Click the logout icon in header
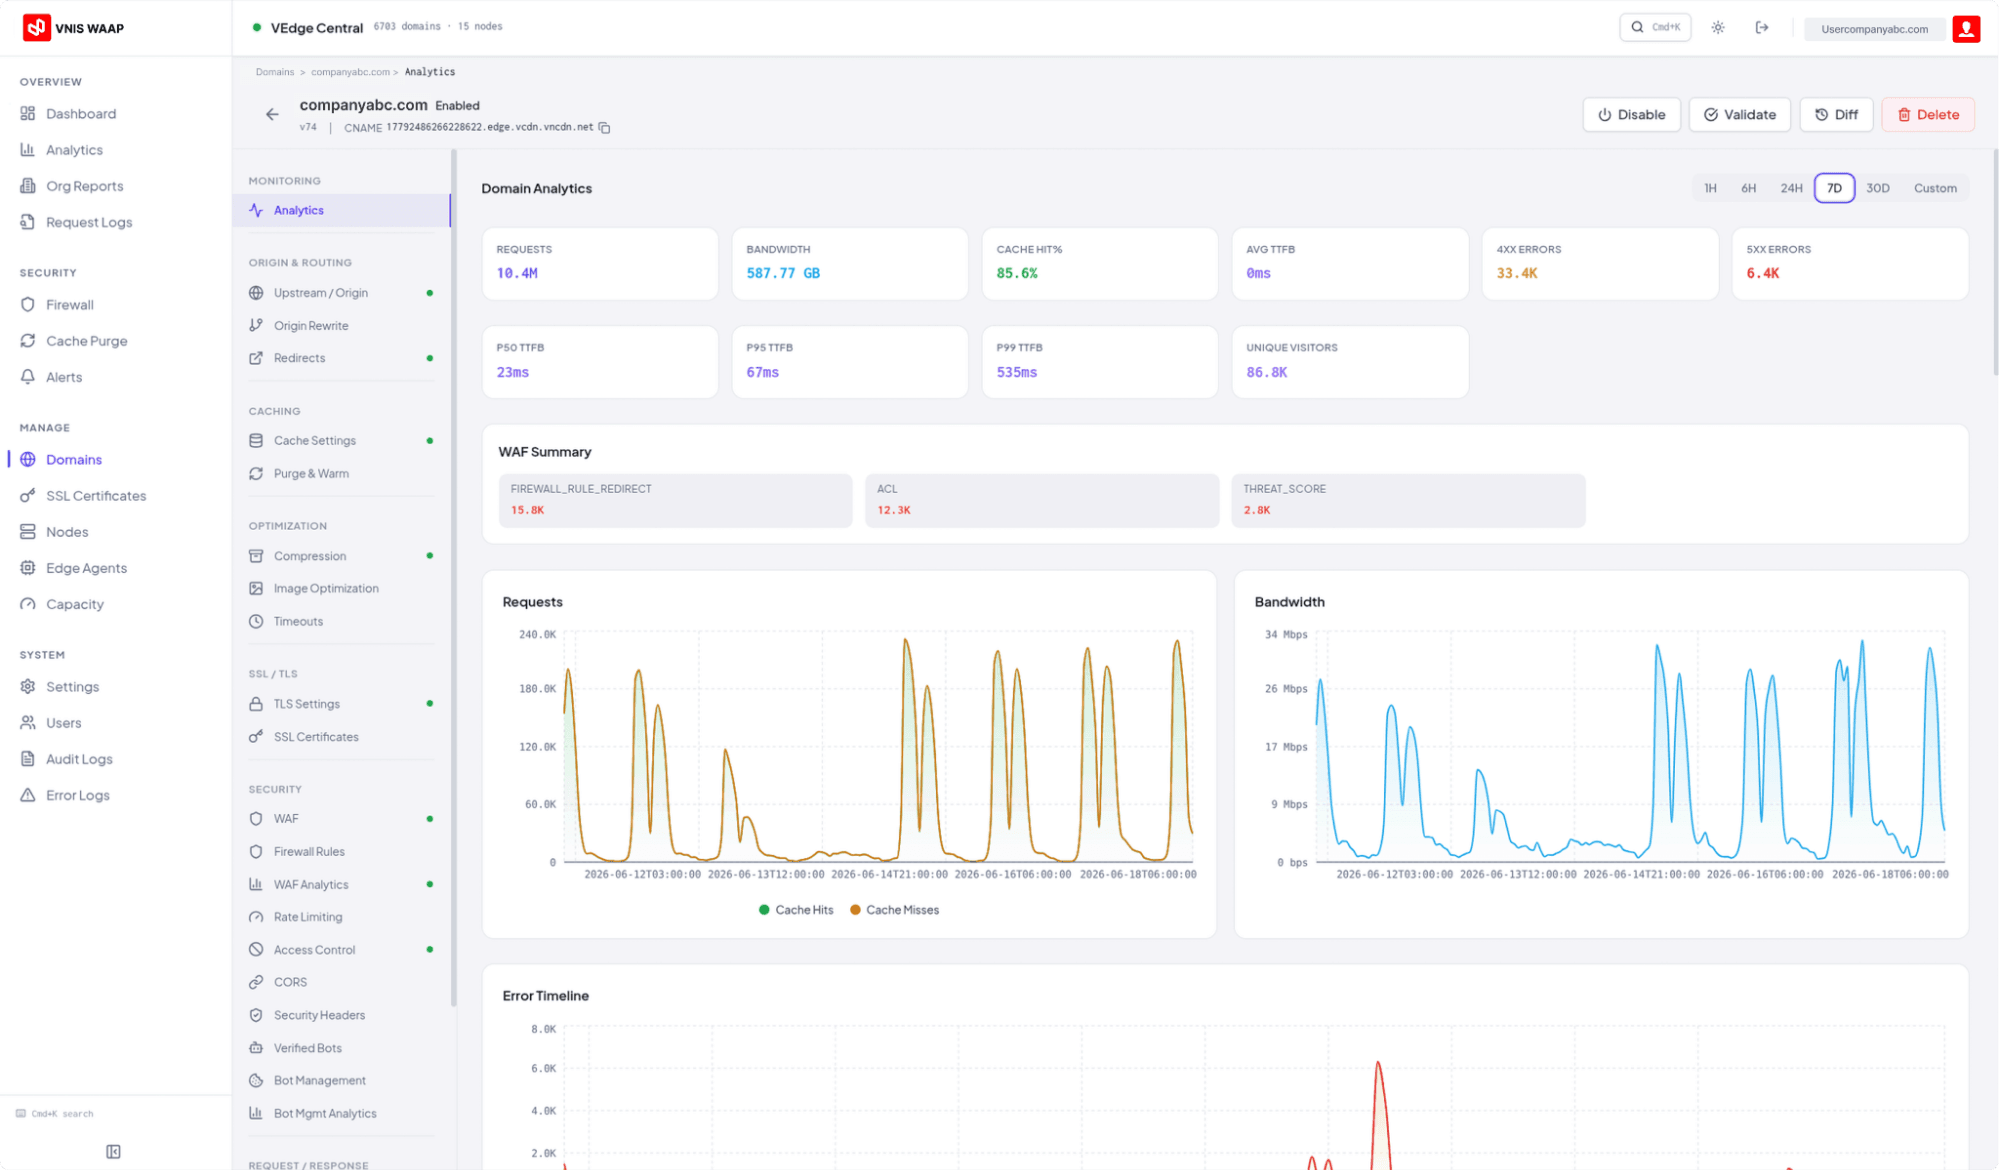Viewport: 1999px width, 1171px height. point(1762,28)
